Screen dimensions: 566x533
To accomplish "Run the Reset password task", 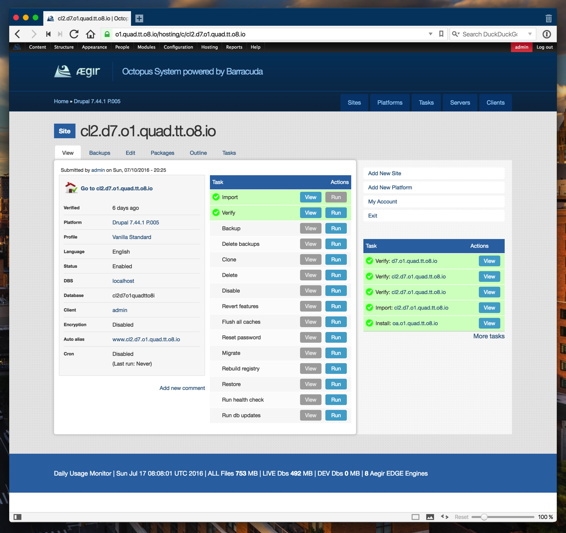I will point(336,337).
